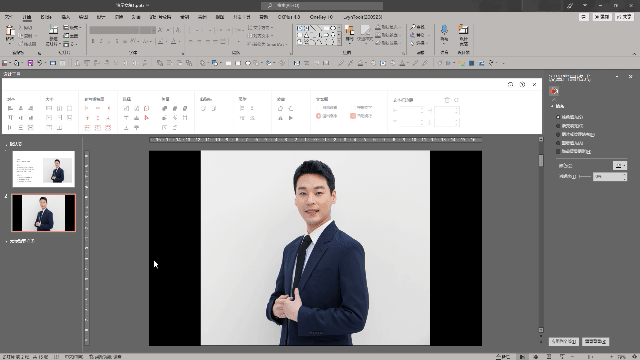Close the Format Background pane
The height and width of the screenshot is (360, 640).
pyautogui.click(x=630, y=77)
